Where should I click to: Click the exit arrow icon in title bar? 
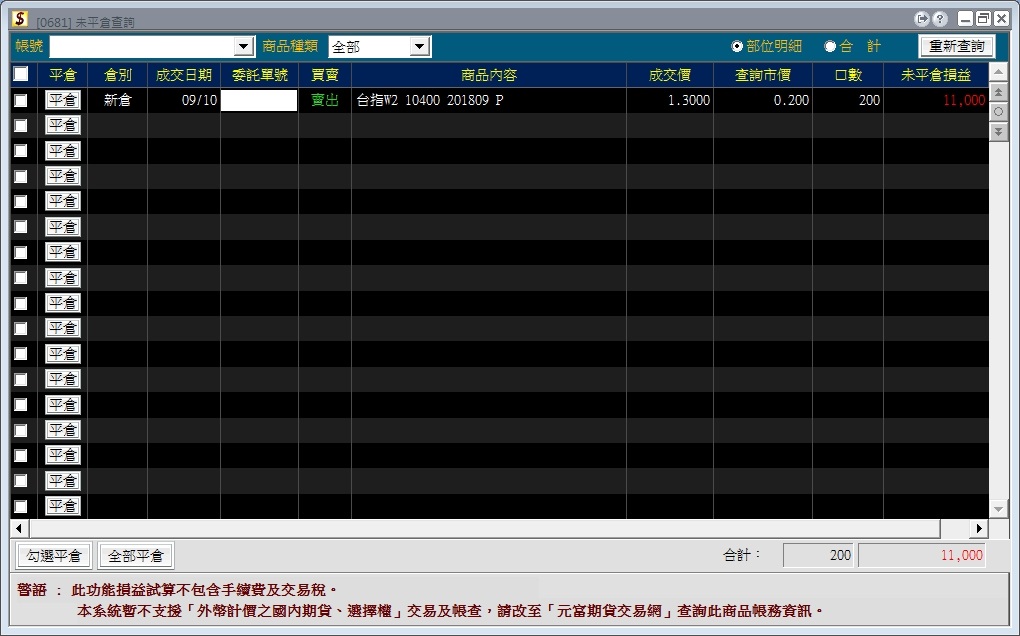(x=922, y=19)
